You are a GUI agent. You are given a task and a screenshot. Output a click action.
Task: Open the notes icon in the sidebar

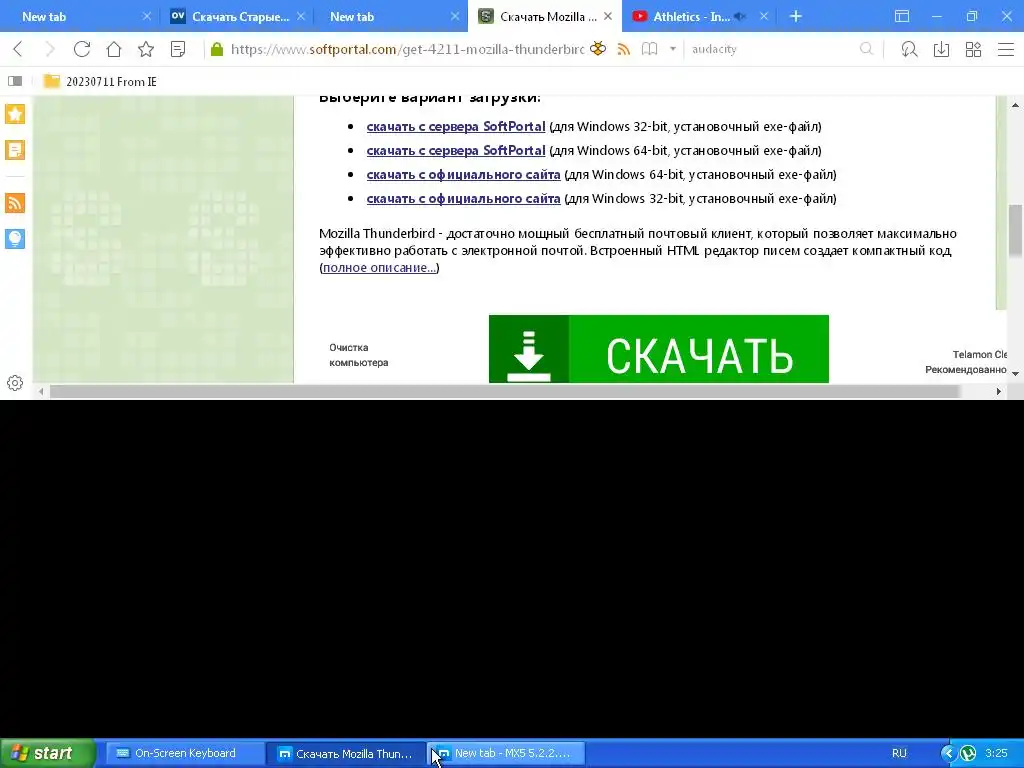15,150
